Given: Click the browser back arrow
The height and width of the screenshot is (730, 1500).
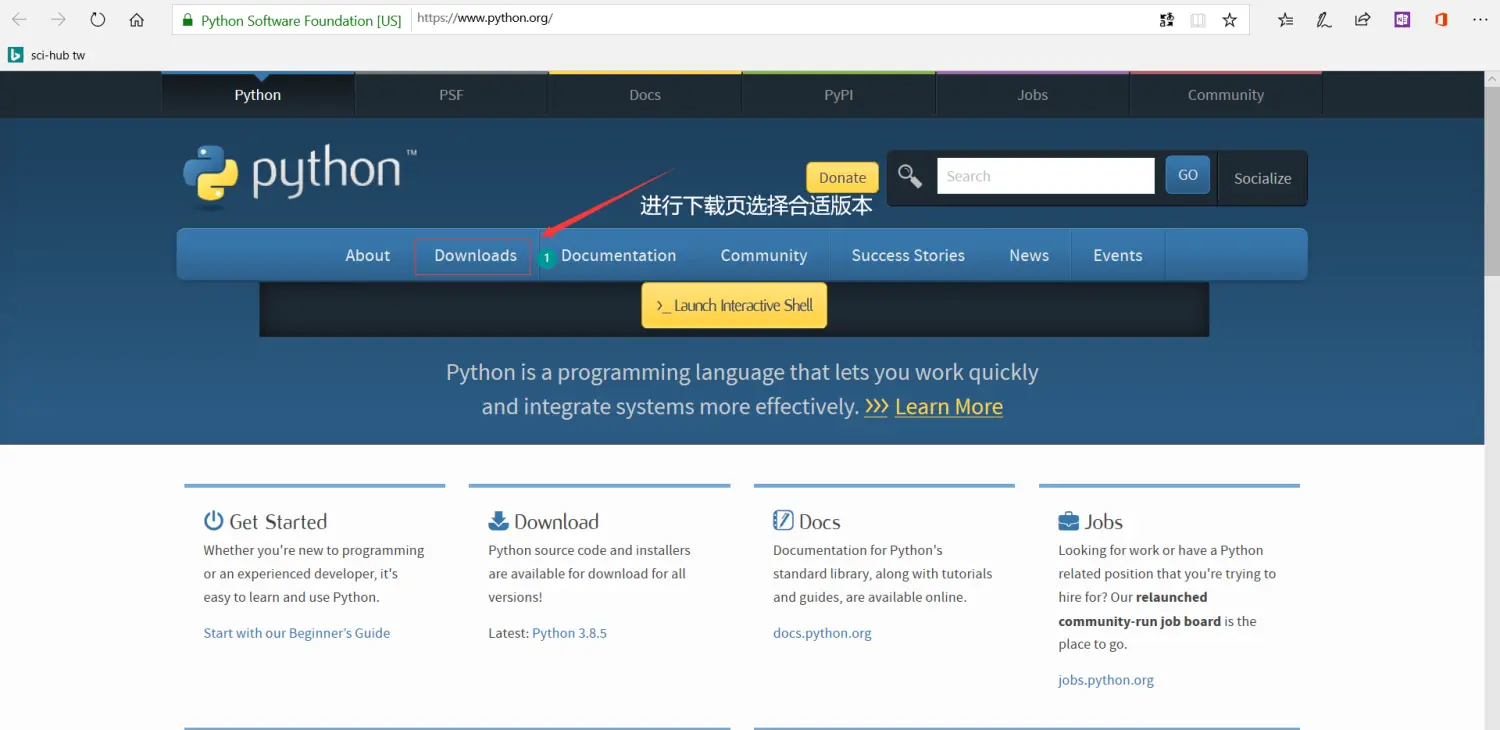Looking at the screenshot, I should 19,20.
